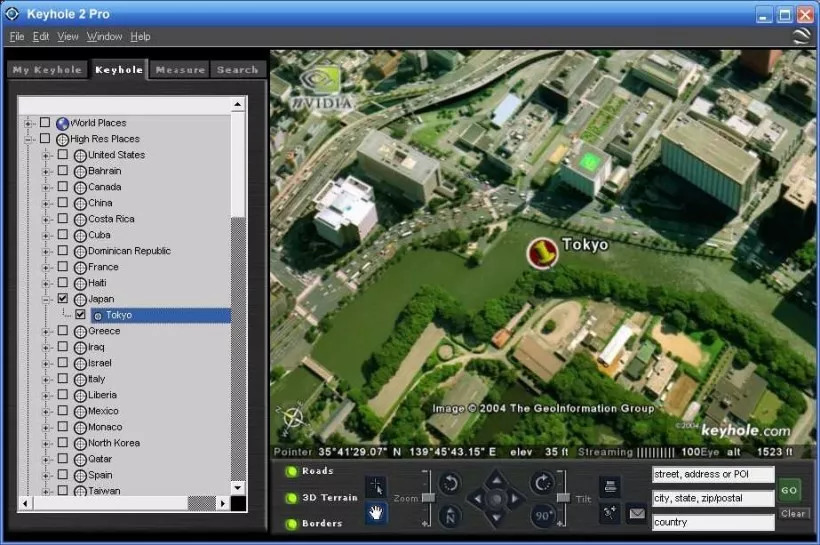Click the print icon
The image size is (820, 545).
[610, 486]
